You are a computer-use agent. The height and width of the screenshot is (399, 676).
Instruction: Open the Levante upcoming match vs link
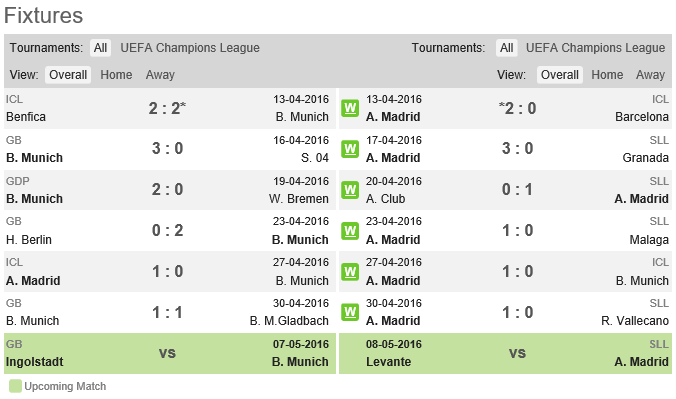[517, 354]
